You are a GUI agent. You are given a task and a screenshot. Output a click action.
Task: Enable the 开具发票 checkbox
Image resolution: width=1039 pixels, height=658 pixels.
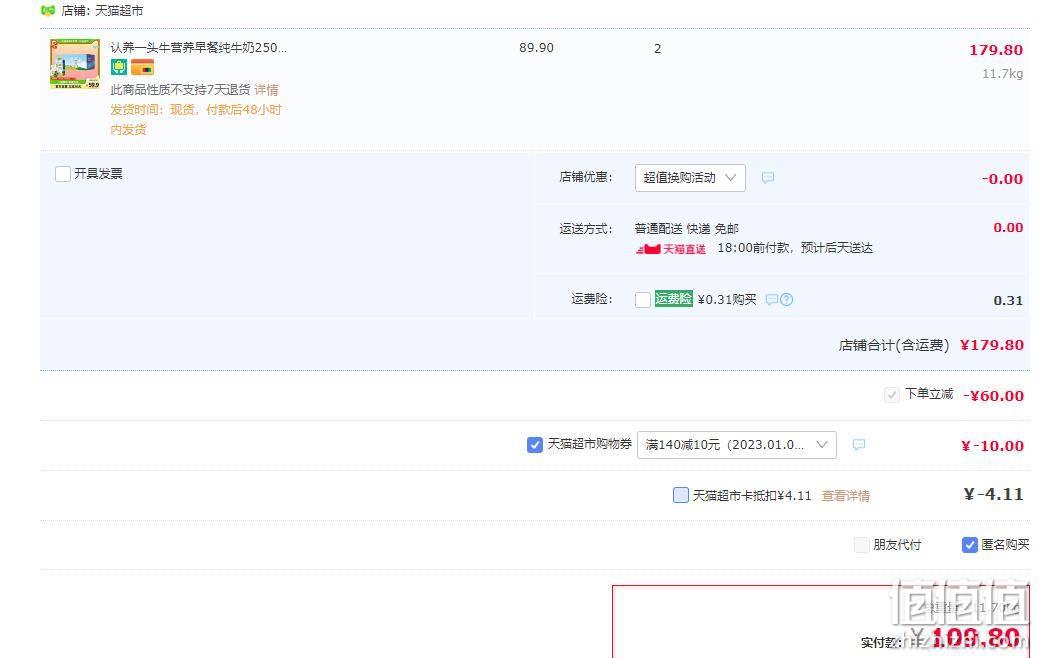click(x=63, y=174)
